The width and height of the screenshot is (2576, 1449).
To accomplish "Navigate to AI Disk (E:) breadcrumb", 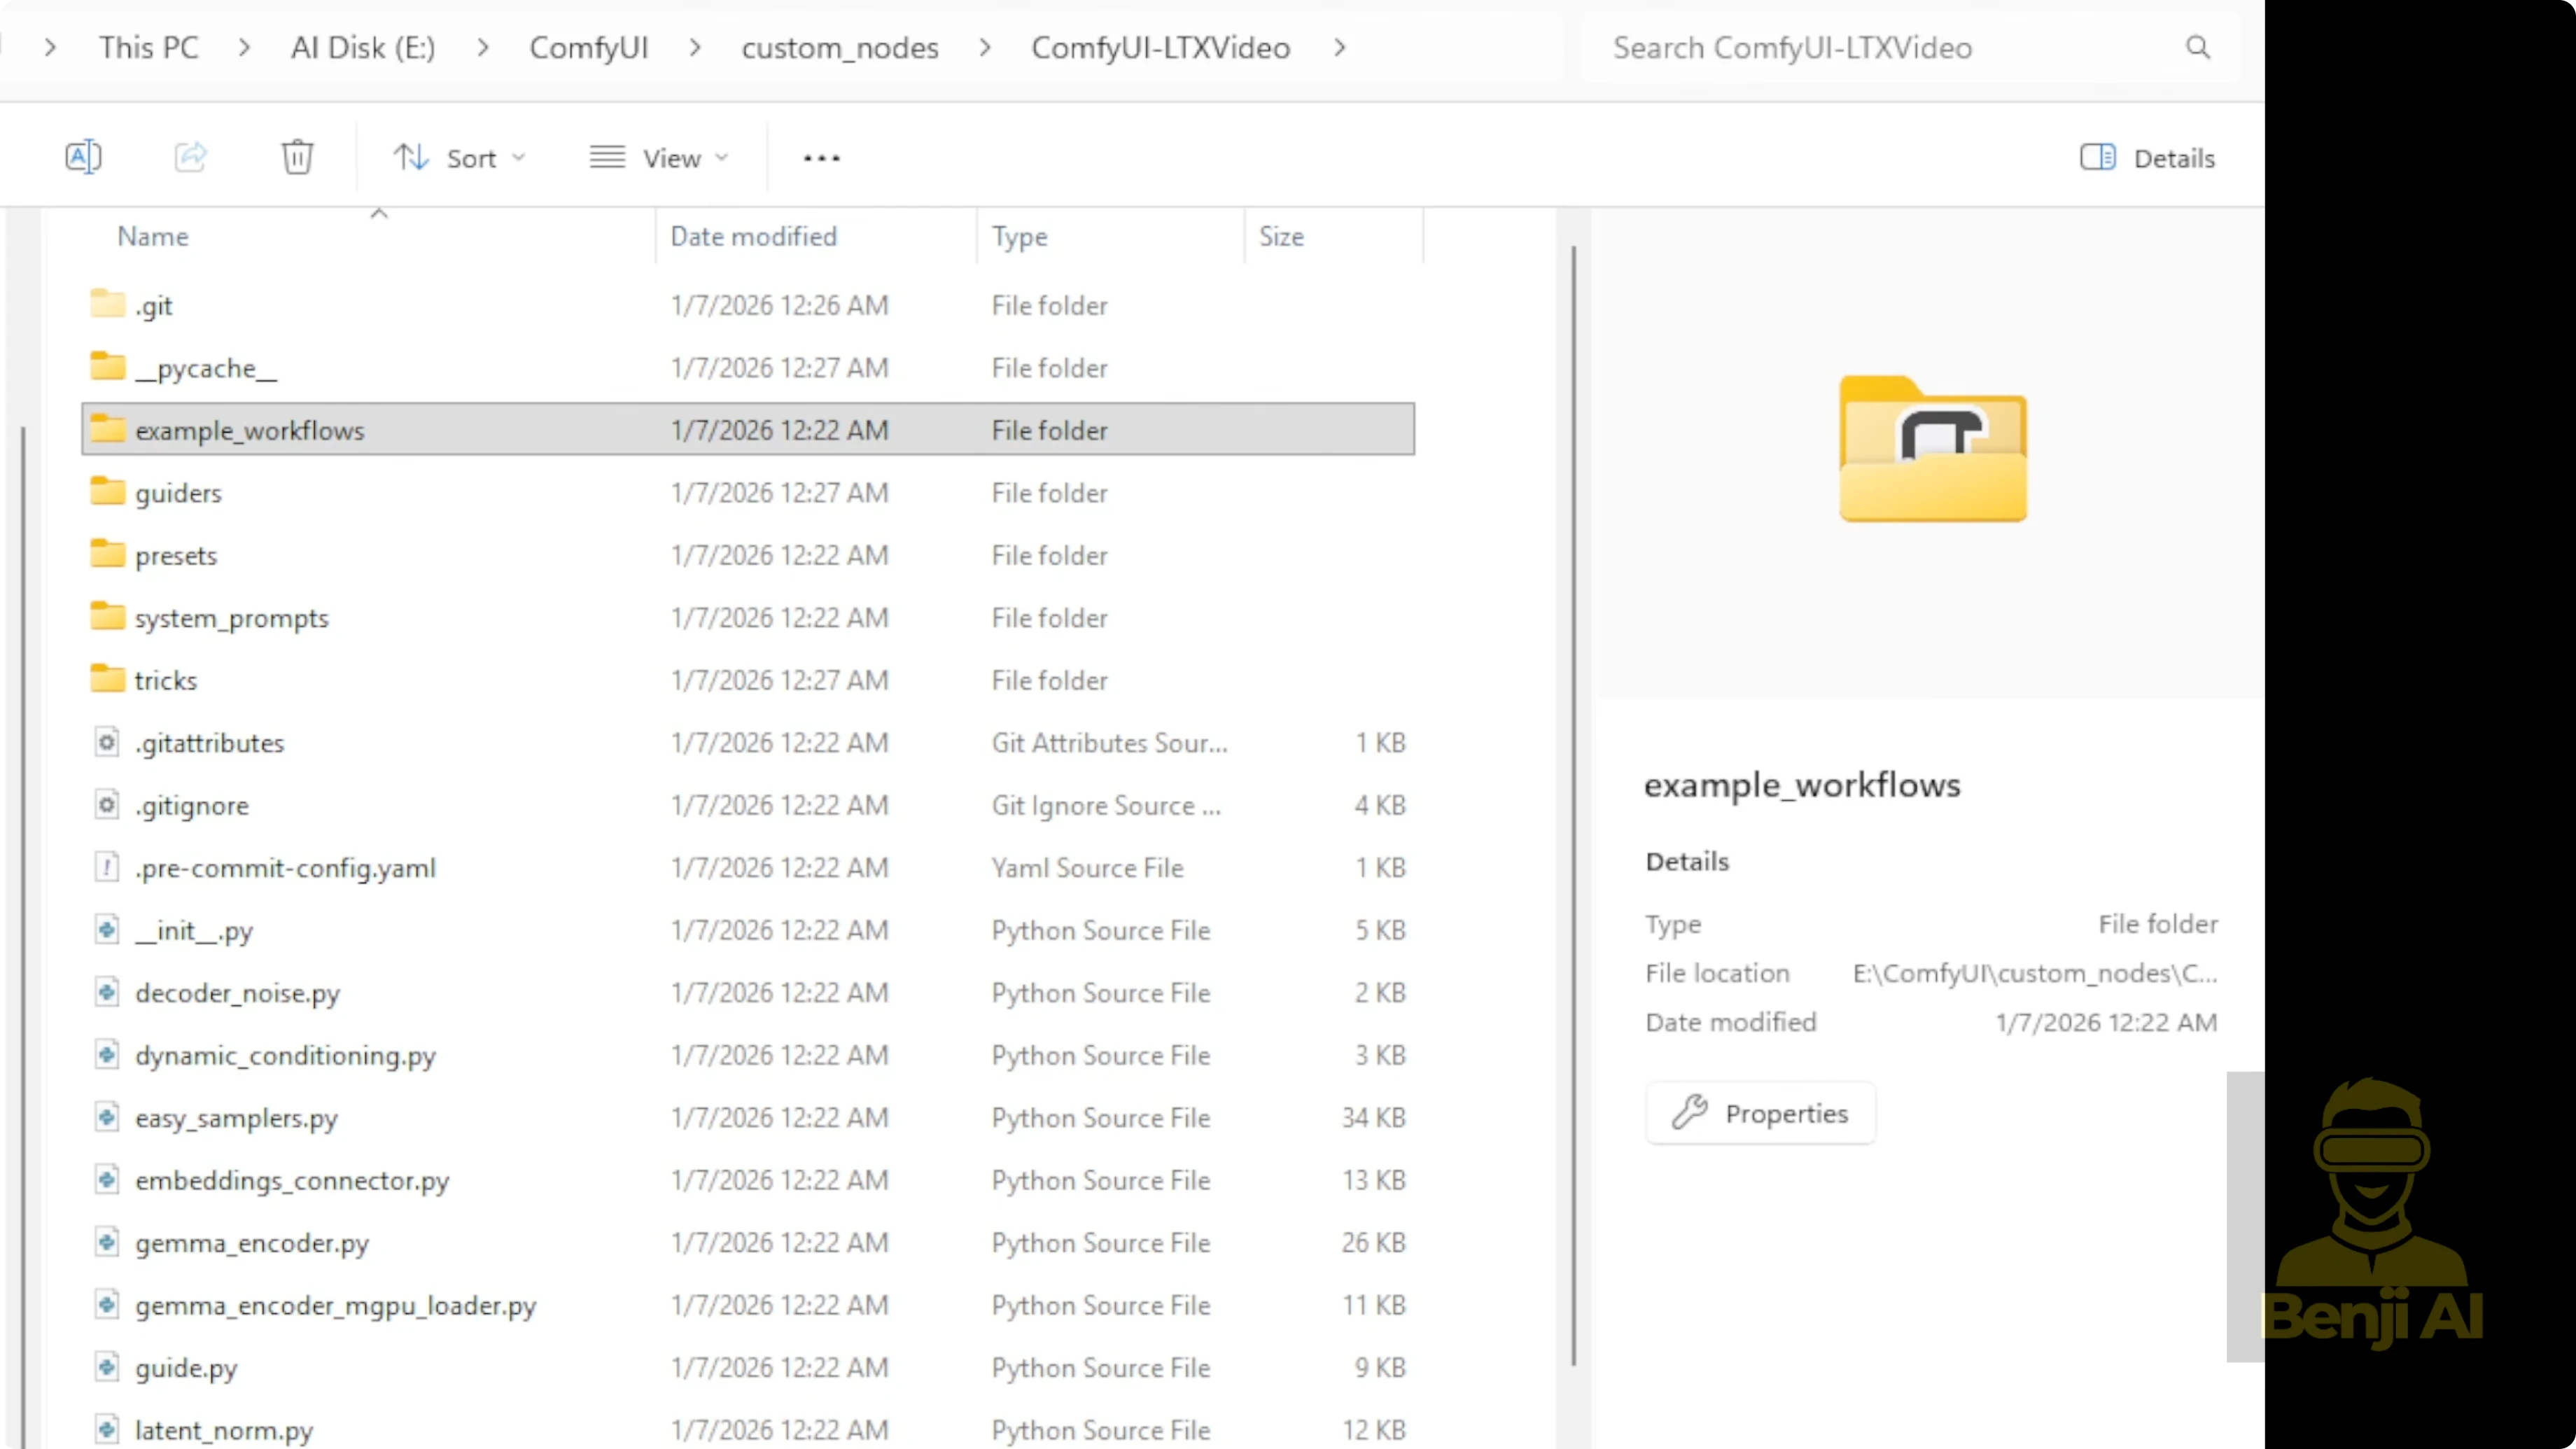I will [362, 47].
